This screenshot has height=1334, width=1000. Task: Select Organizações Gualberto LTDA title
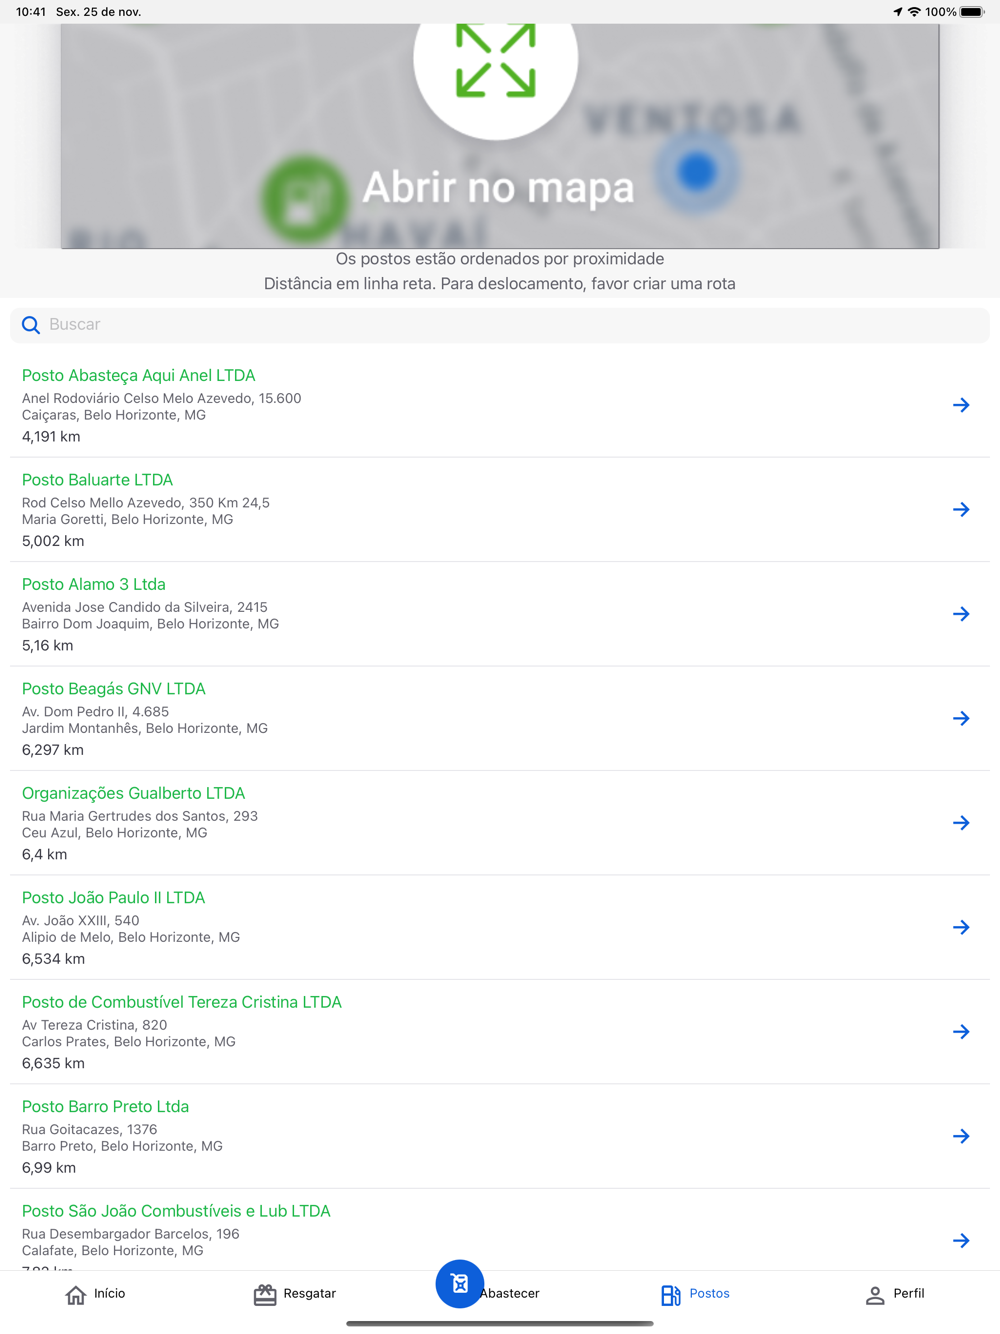pyautogui.click(x=133, y=794)
